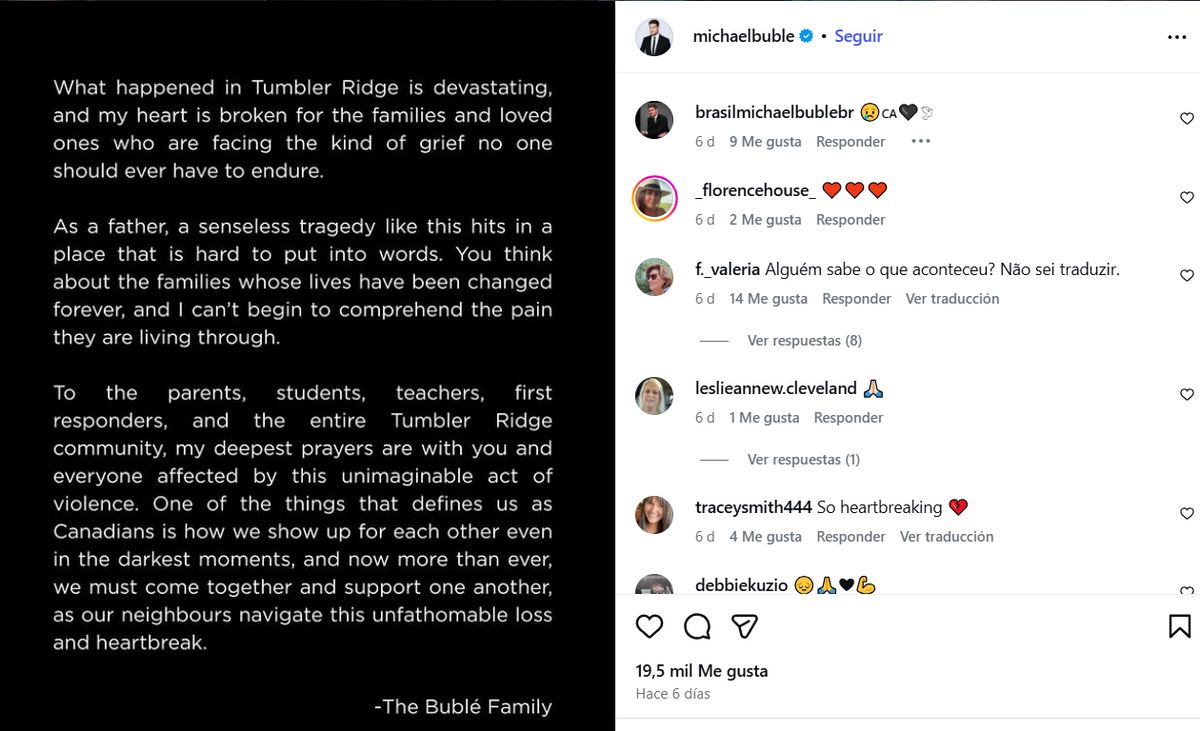1200x731 pixels.
Task: Translate the f._valeria comment
Action: click(x=952, y=299)
